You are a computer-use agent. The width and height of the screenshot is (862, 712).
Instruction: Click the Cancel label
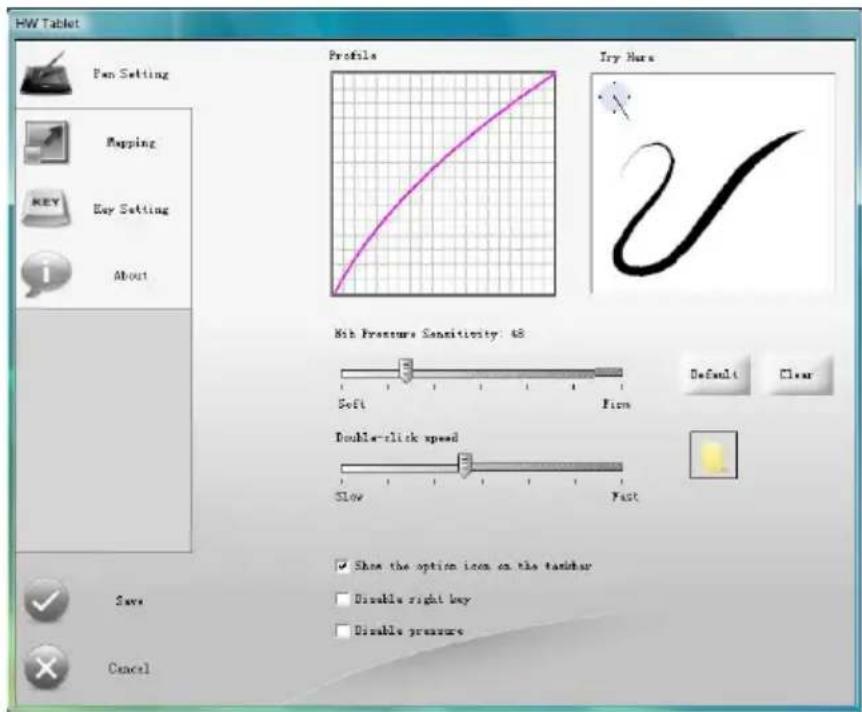click(x=129, y=669)
